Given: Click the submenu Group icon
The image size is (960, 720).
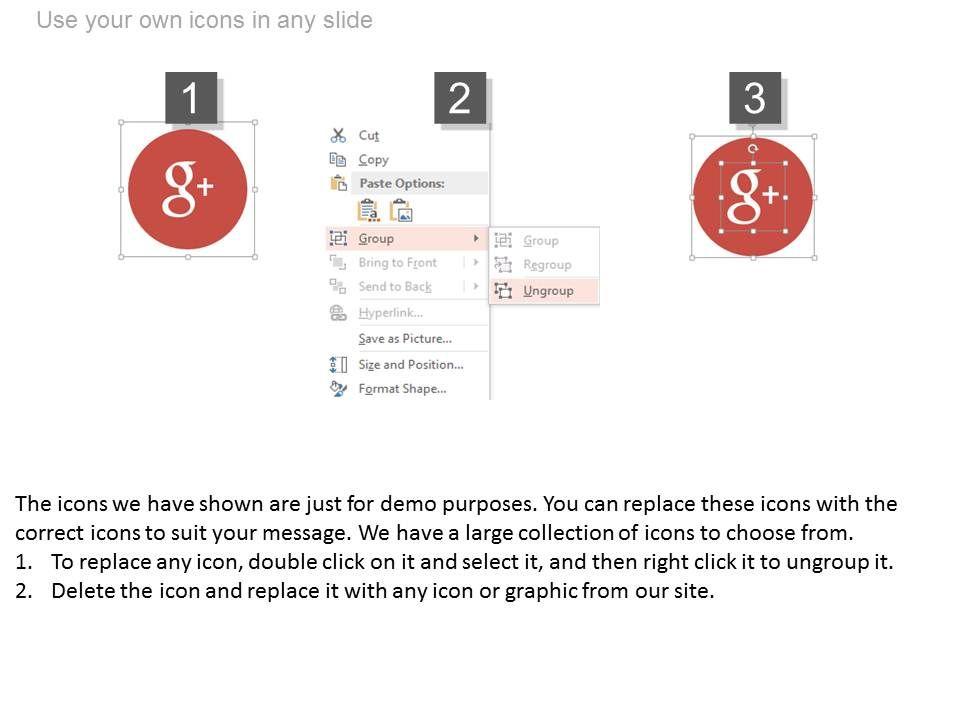Looking at the screenshot, I should point(503,240).
